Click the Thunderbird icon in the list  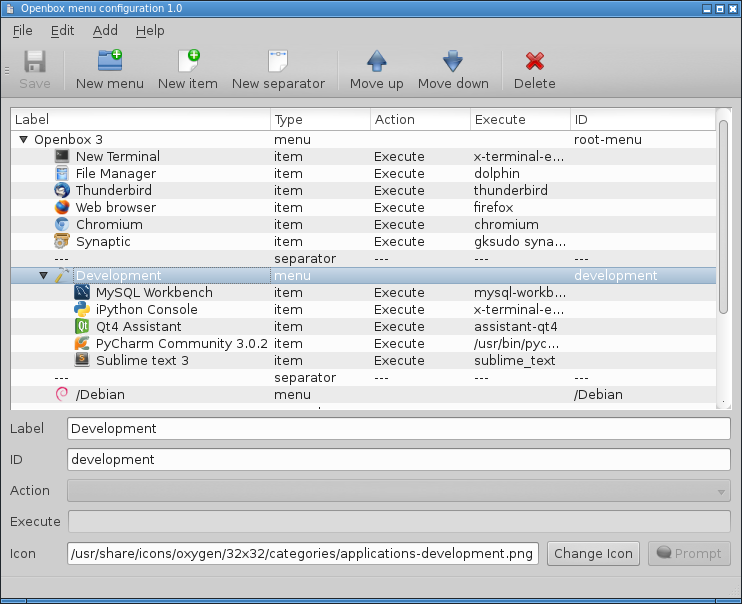coord(62,190)
